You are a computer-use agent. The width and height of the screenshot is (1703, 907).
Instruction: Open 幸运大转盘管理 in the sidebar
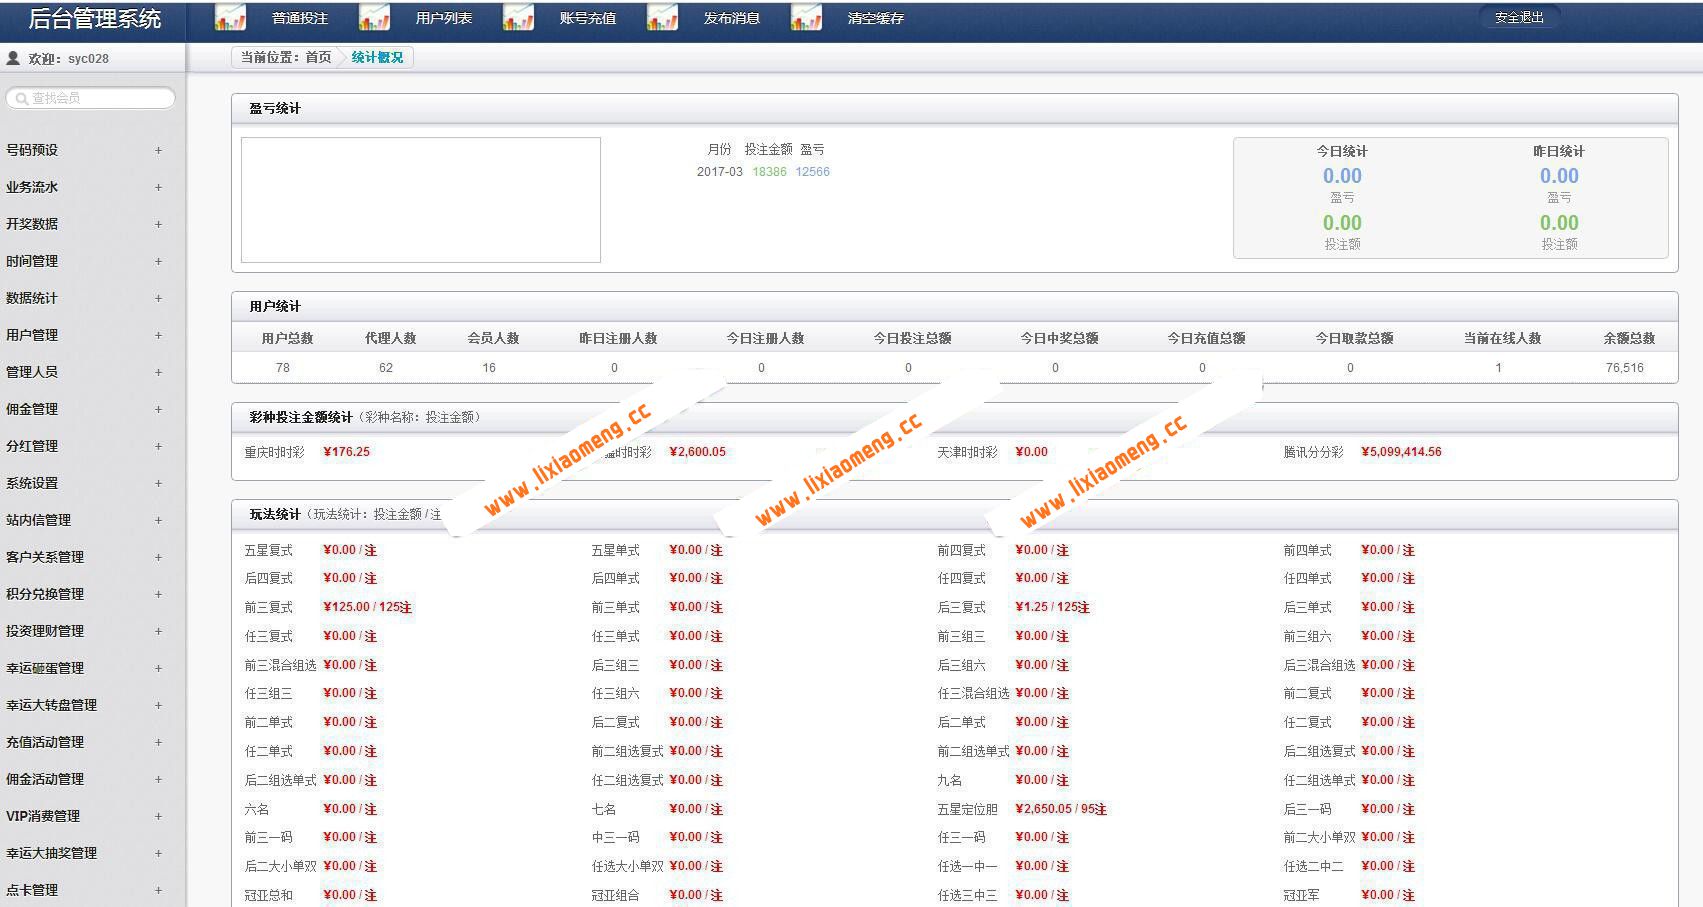click(51, 705)
